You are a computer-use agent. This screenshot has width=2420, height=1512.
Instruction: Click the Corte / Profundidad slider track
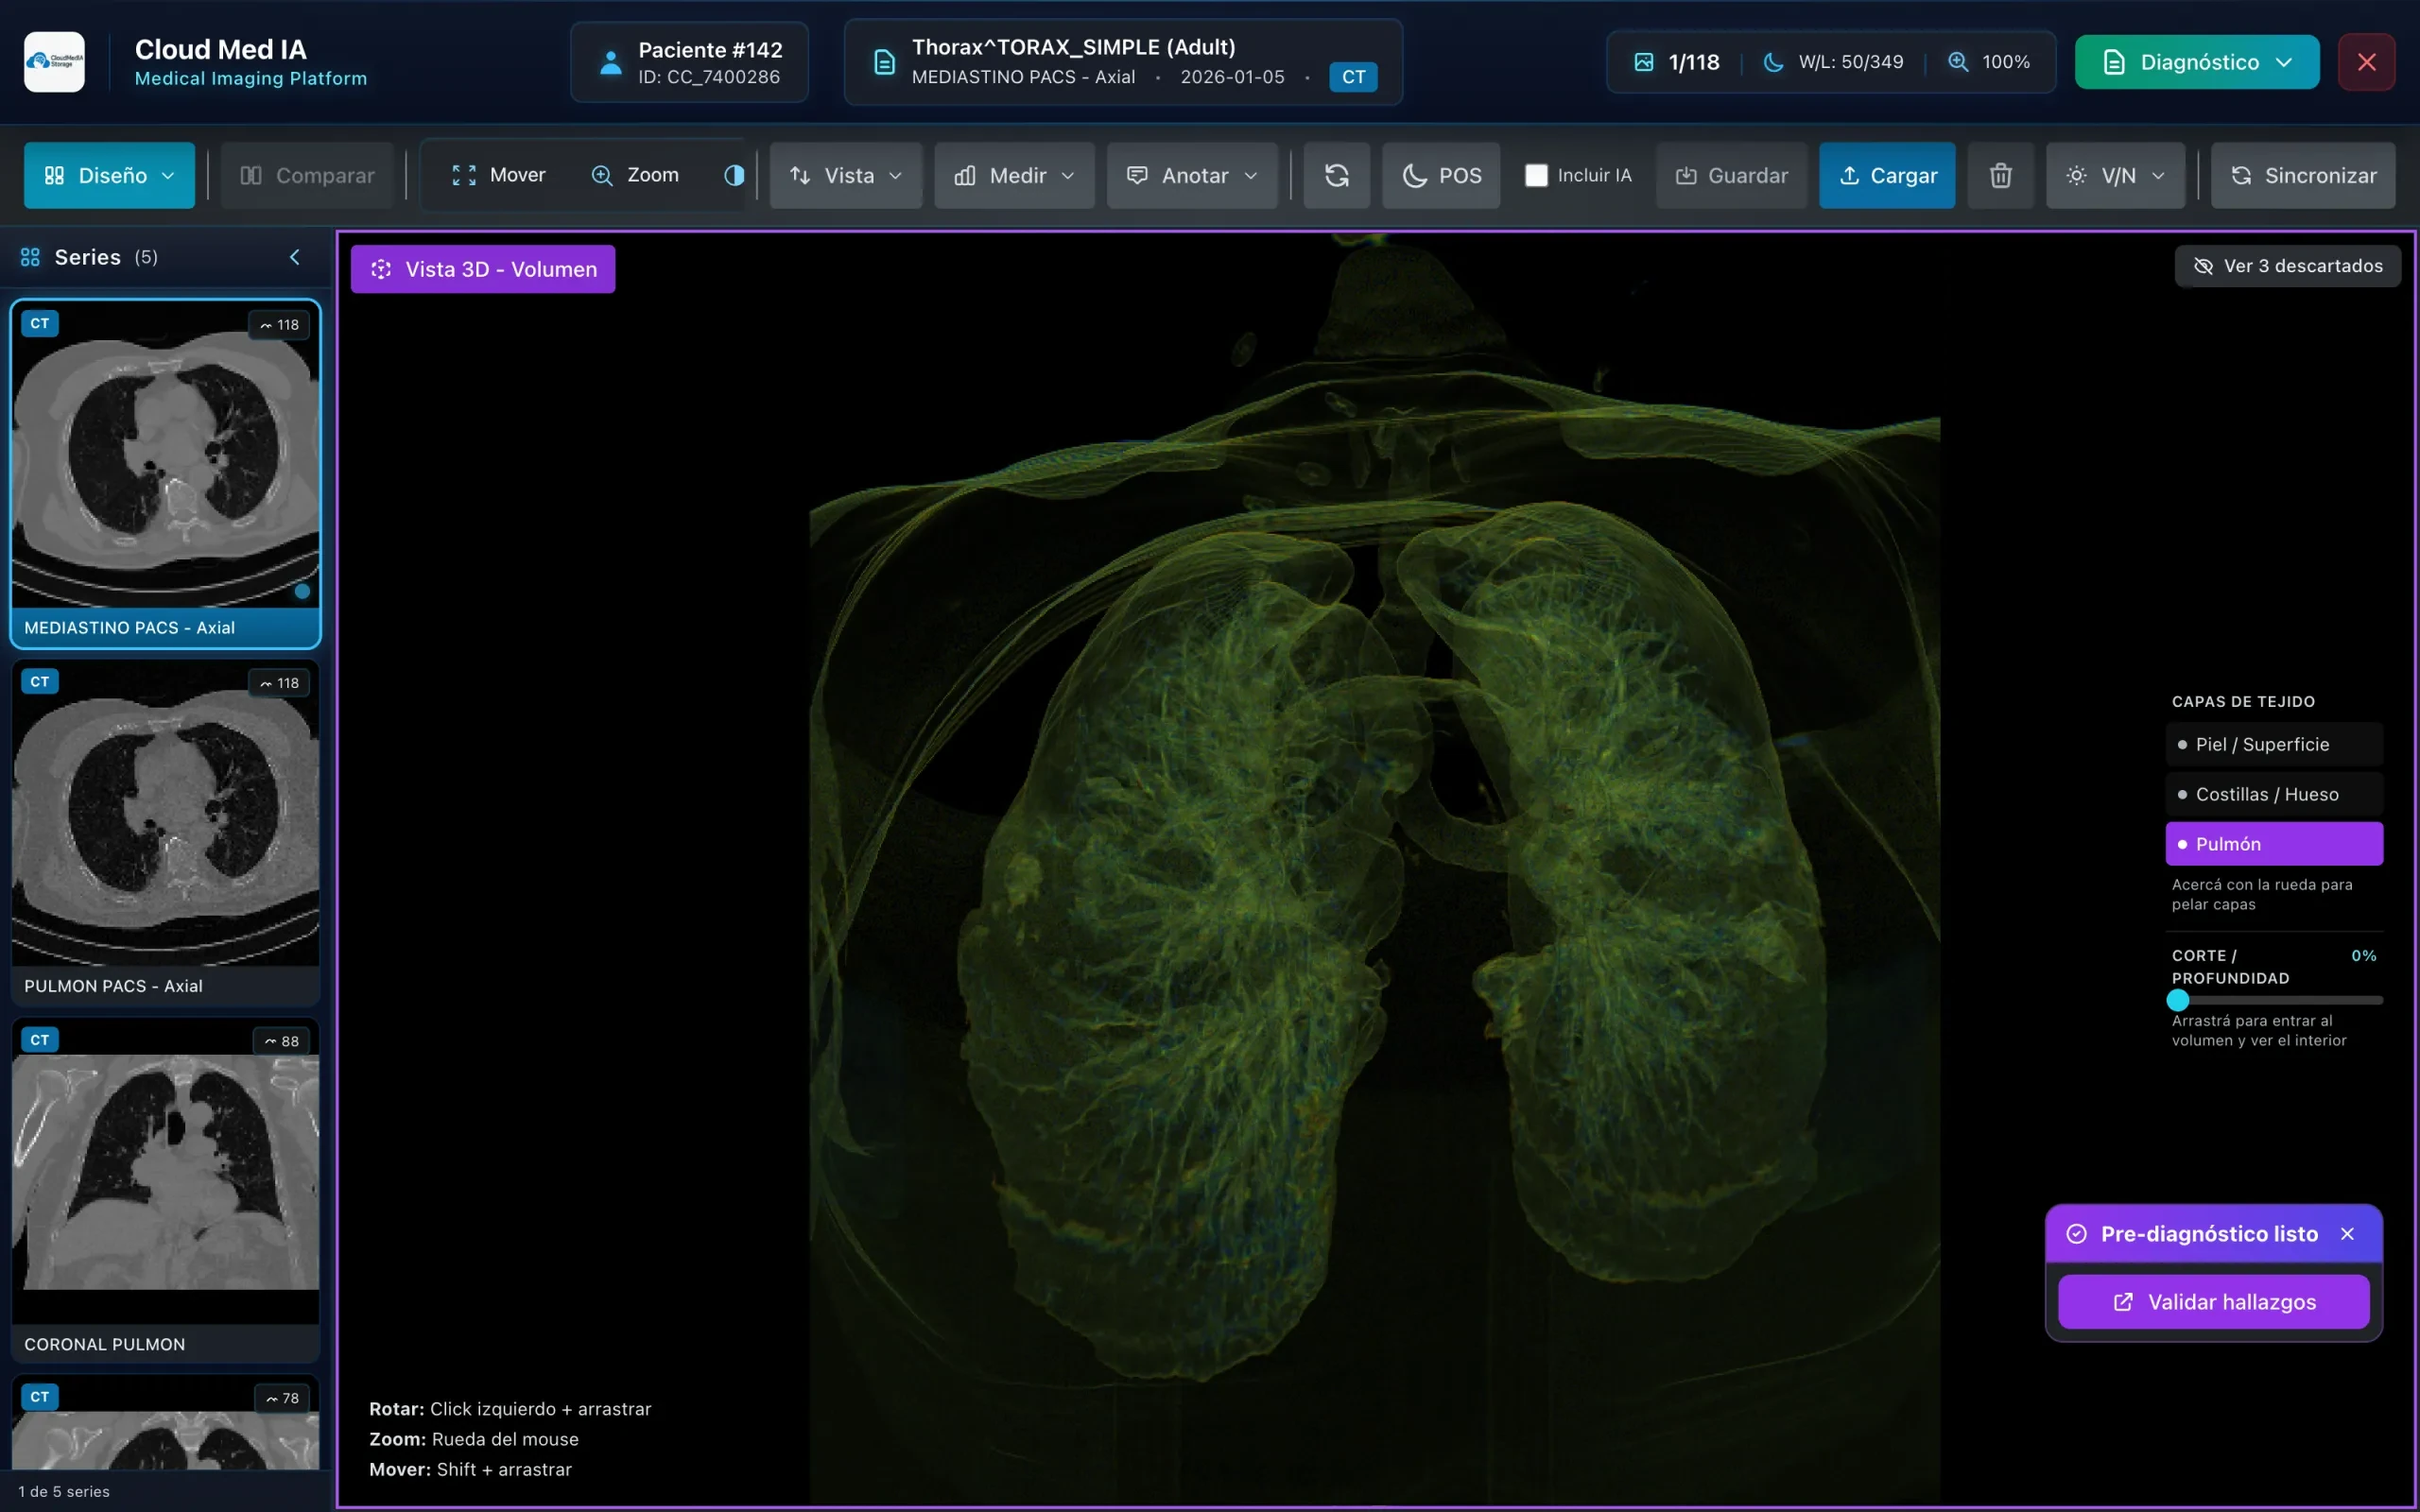[2277, 1000]
